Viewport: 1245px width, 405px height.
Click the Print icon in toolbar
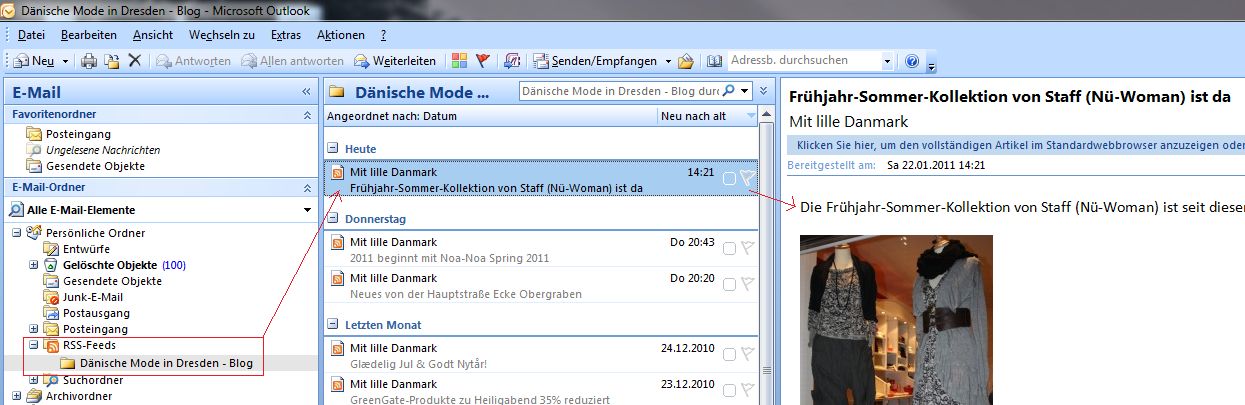coord(89,61)
